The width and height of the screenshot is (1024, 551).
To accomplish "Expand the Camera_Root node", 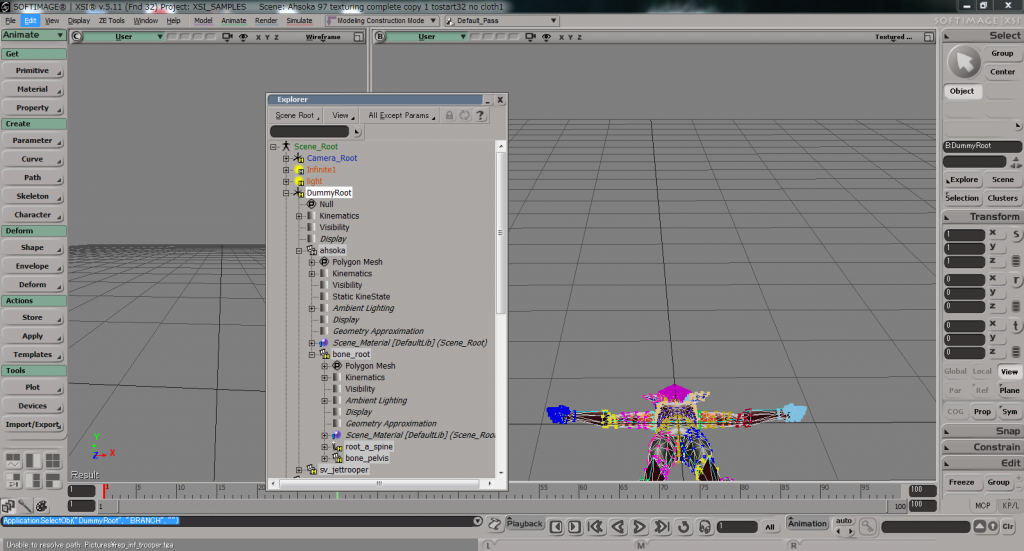I will (x=286, y=159).
